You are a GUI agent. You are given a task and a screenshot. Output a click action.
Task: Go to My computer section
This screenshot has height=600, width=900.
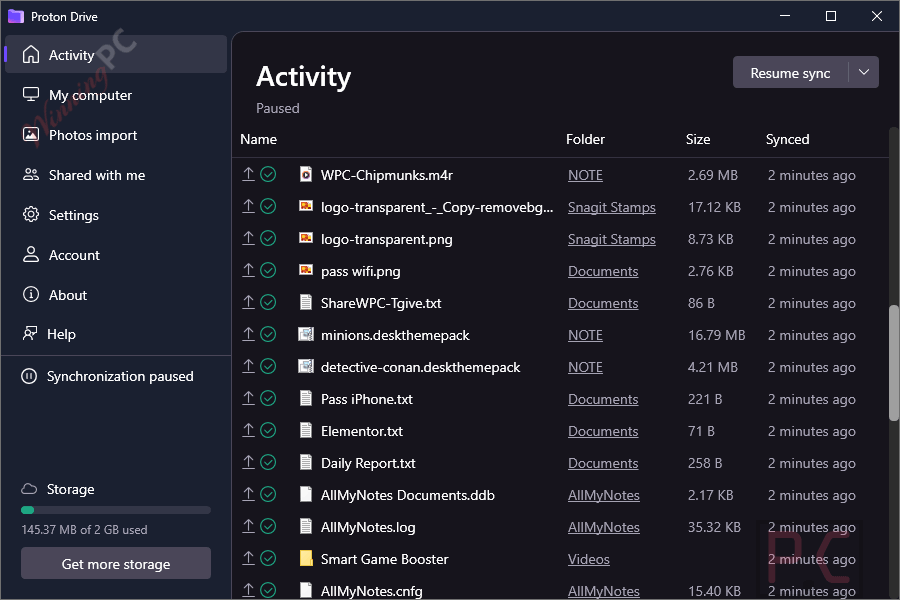[x=116, y=95]
